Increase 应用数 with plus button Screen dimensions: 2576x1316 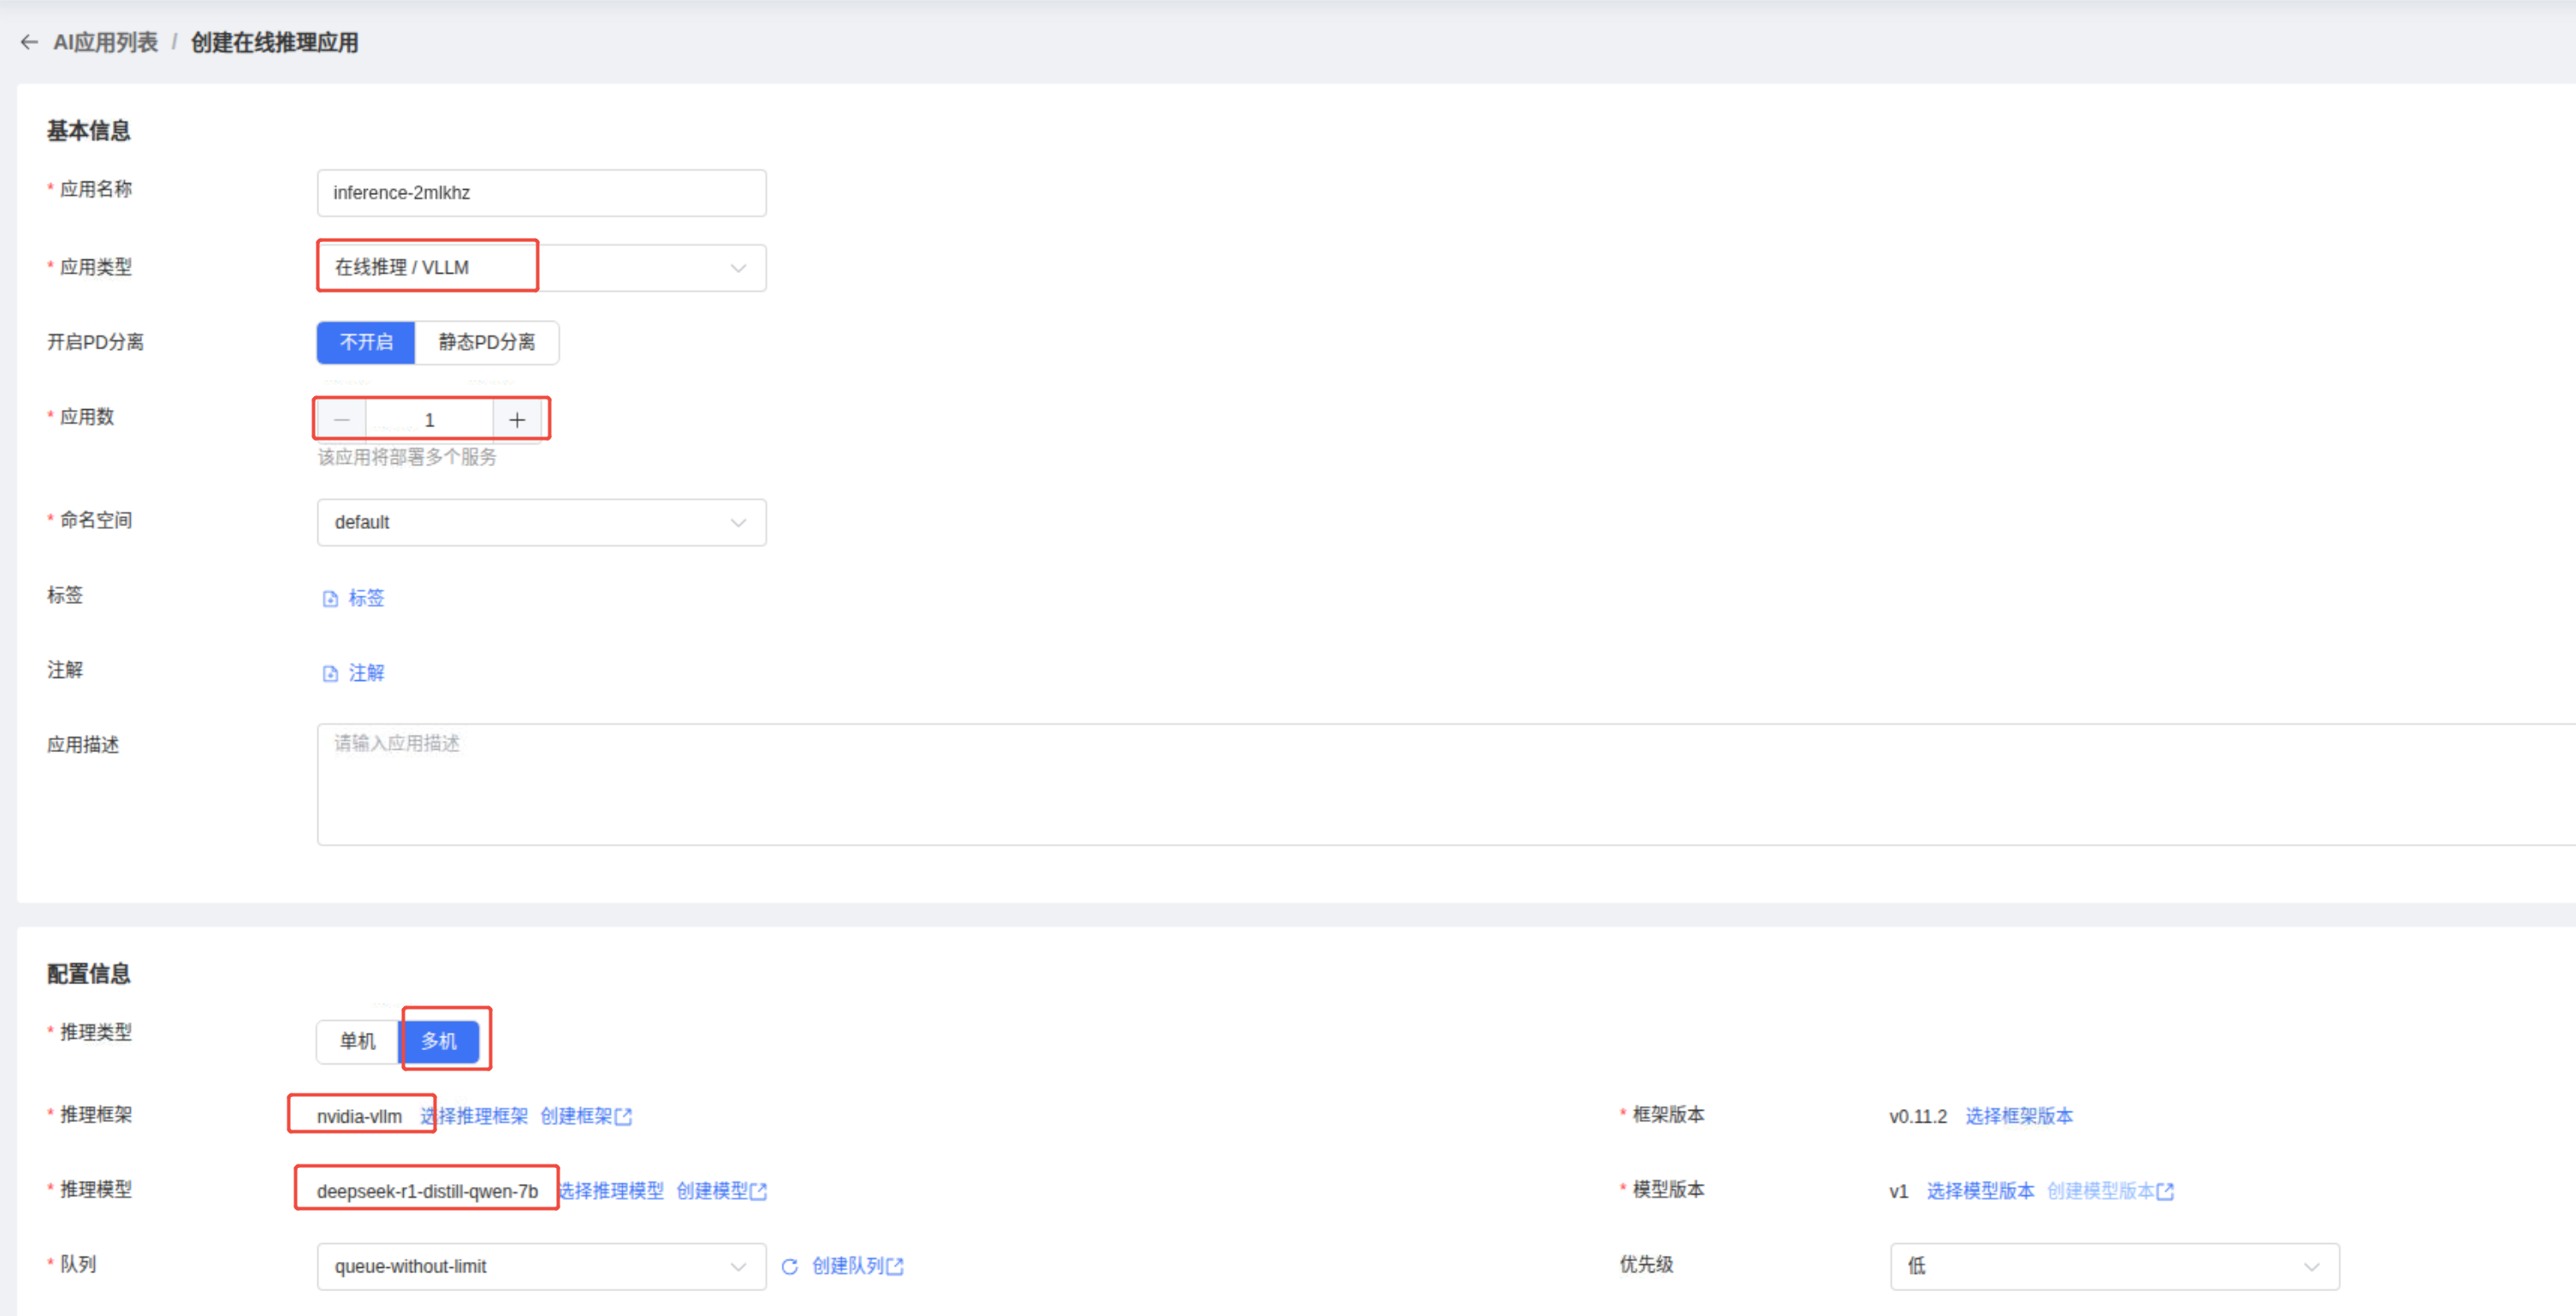517,420
